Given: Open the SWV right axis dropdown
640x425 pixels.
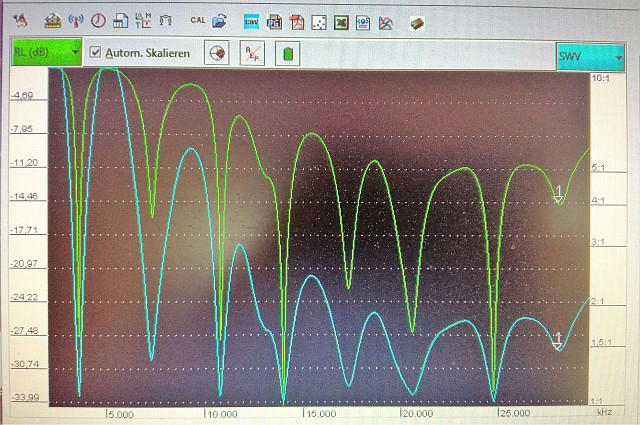Looking at the screenshot, I should click(x=590, y=57).
